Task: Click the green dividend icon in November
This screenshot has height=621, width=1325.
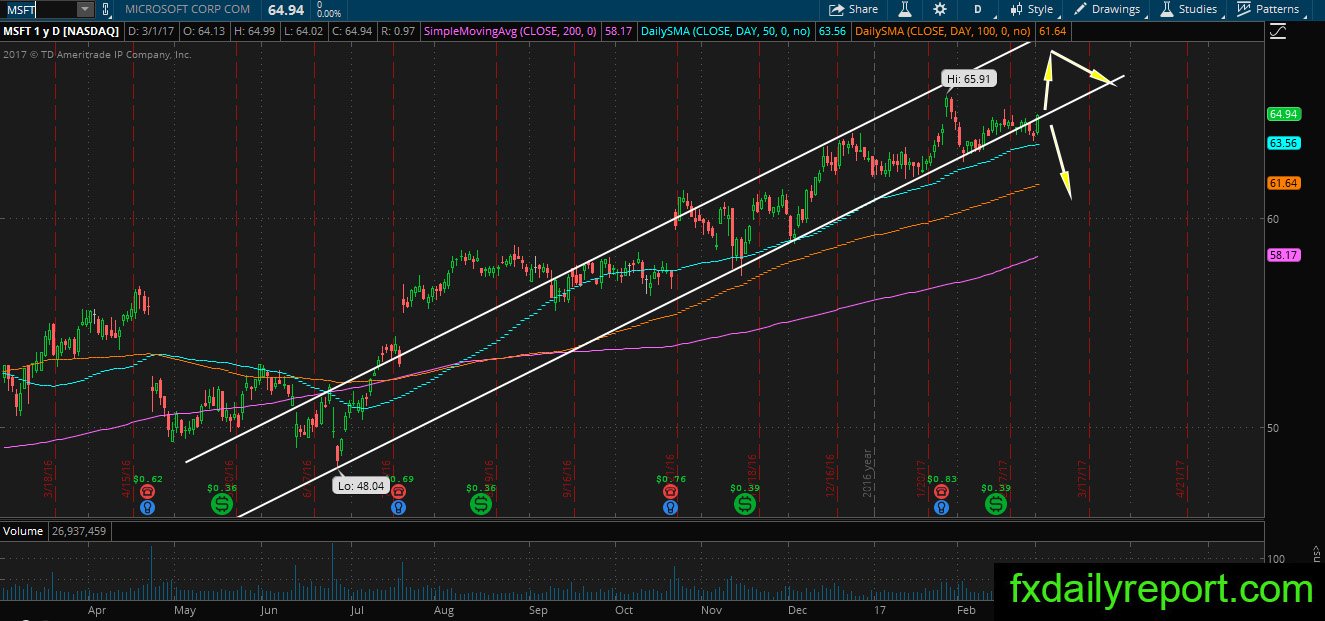Action: 744,505
